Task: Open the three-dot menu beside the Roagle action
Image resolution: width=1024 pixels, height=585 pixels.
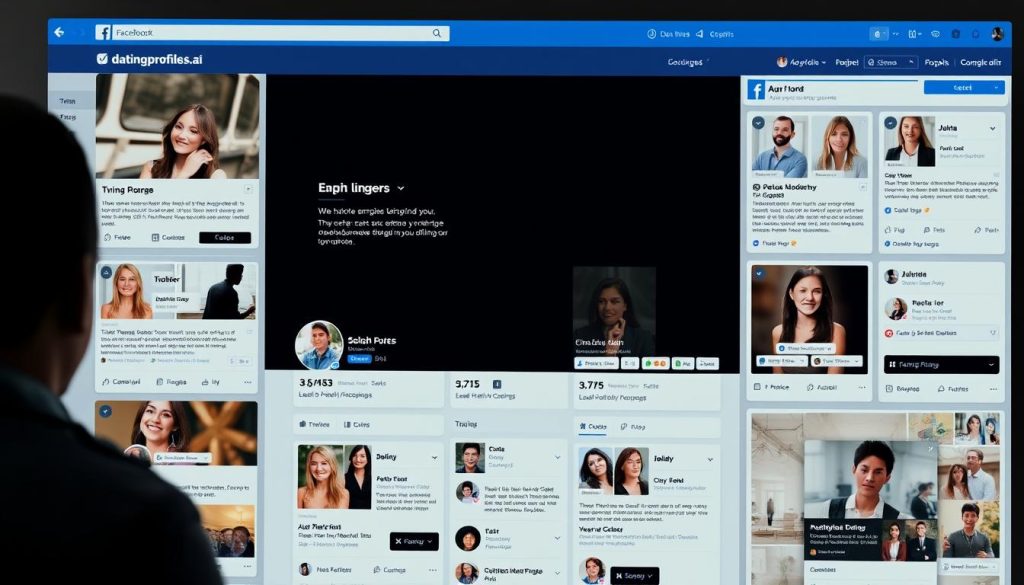Action: (x=248, y=382)
